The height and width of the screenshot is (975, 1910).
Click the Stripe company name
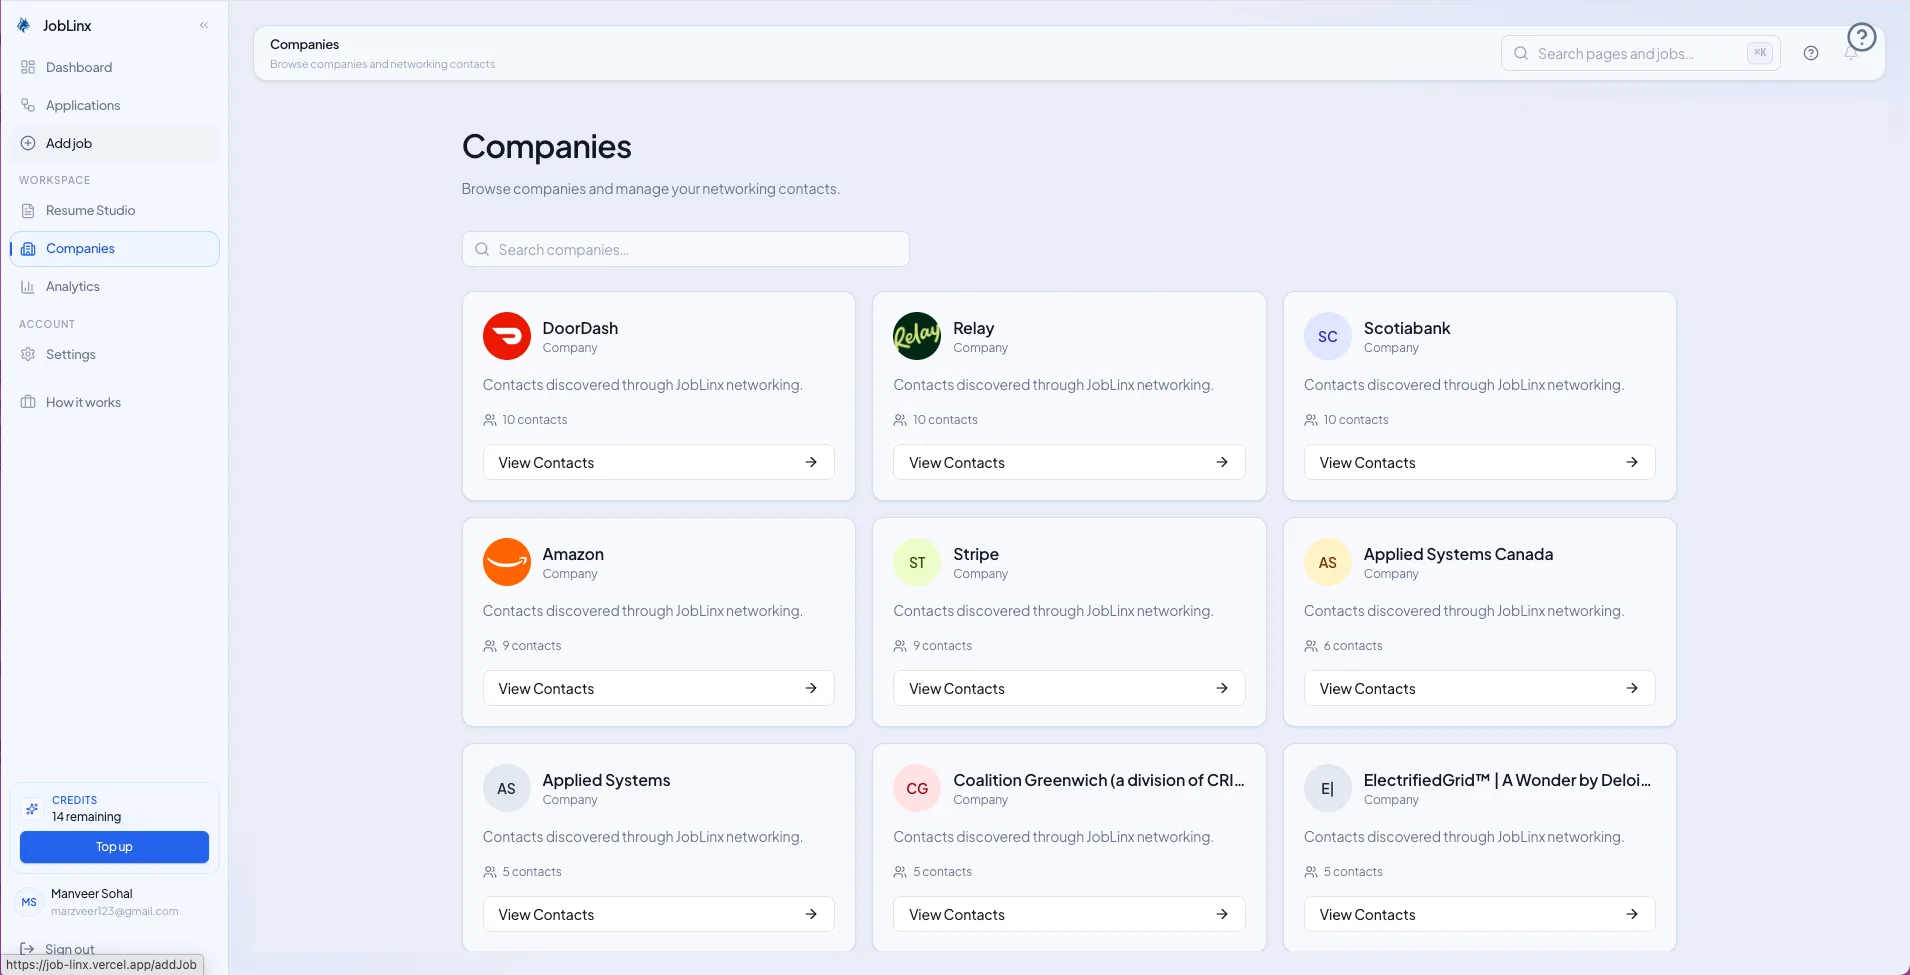(x=975, y=554)
